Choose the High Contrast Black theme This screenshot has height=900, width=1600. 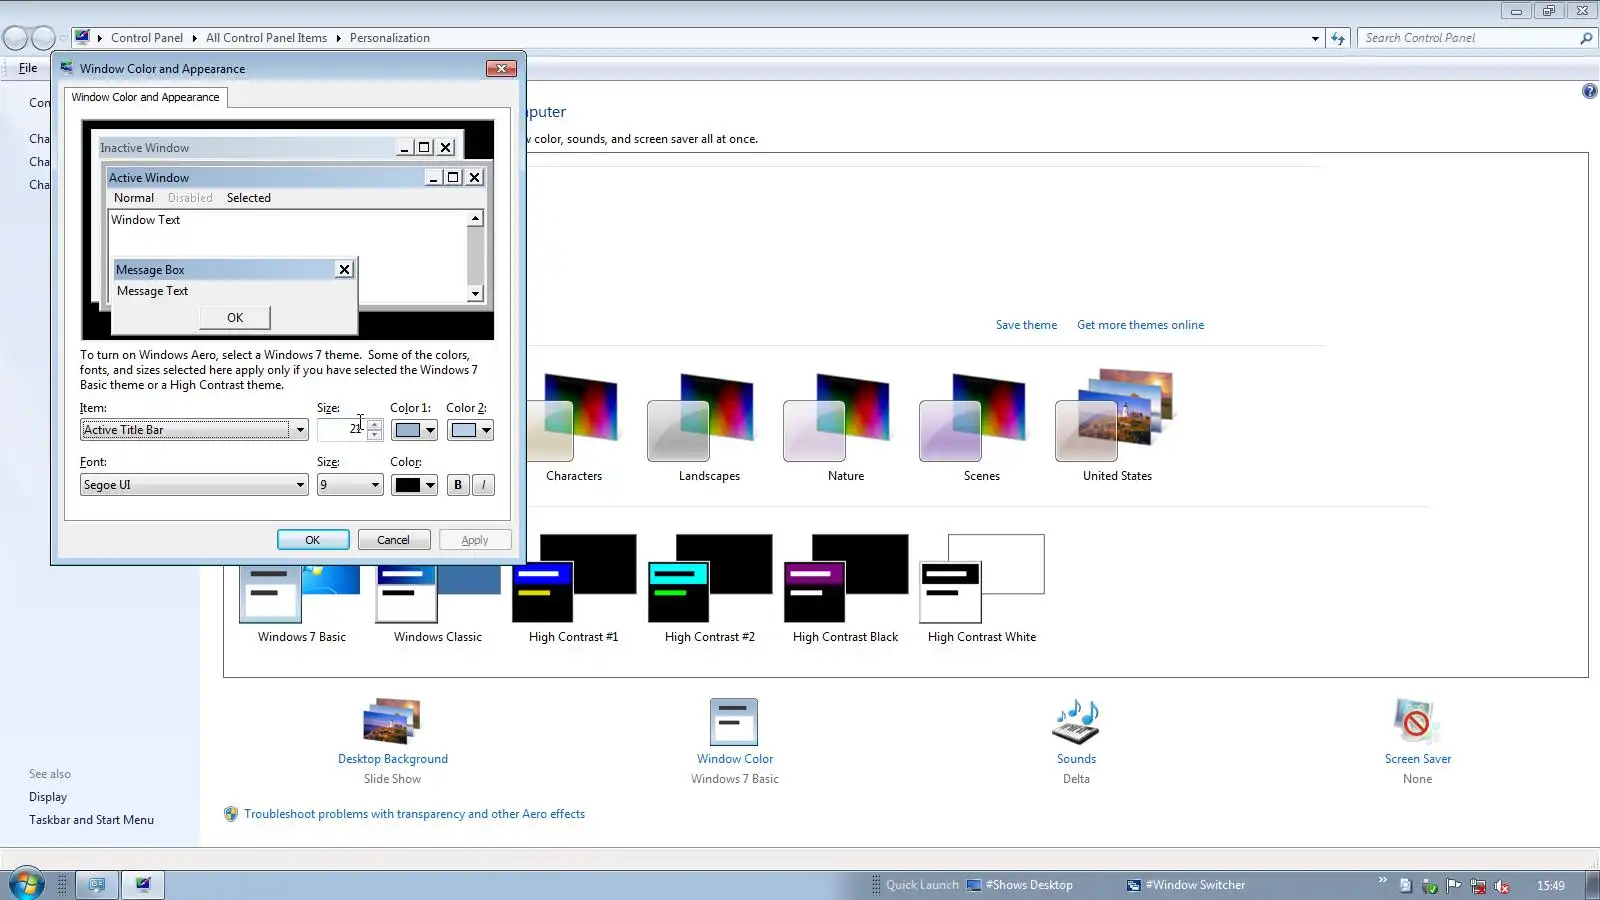pyautogui.click(x=846, y=579)
